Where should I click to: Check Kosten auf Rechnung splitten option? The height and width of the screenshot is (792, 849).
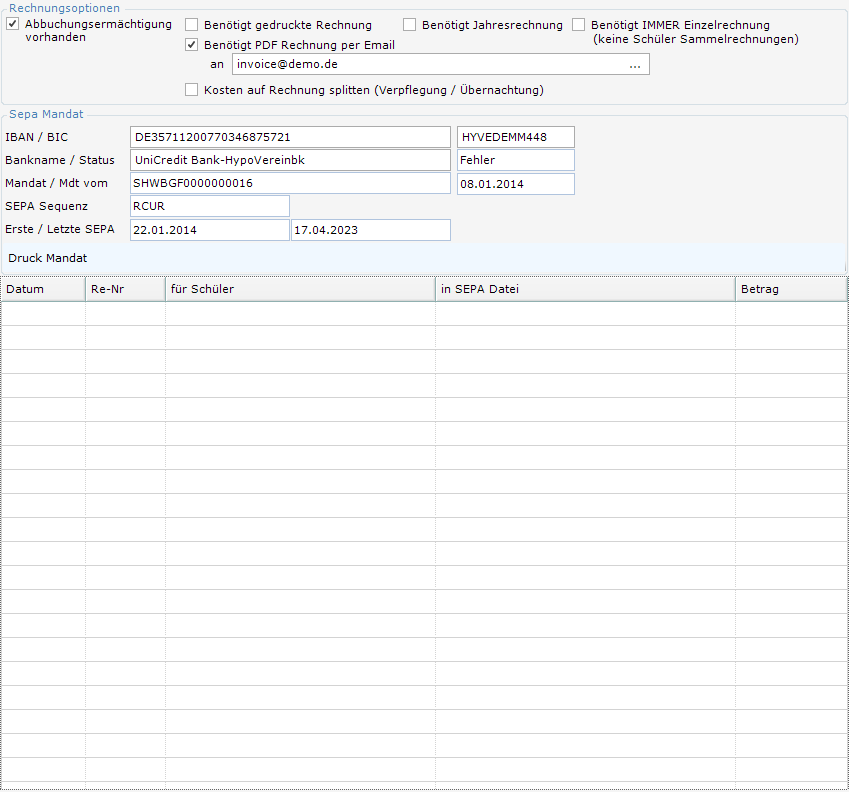[x=191, y=90]
